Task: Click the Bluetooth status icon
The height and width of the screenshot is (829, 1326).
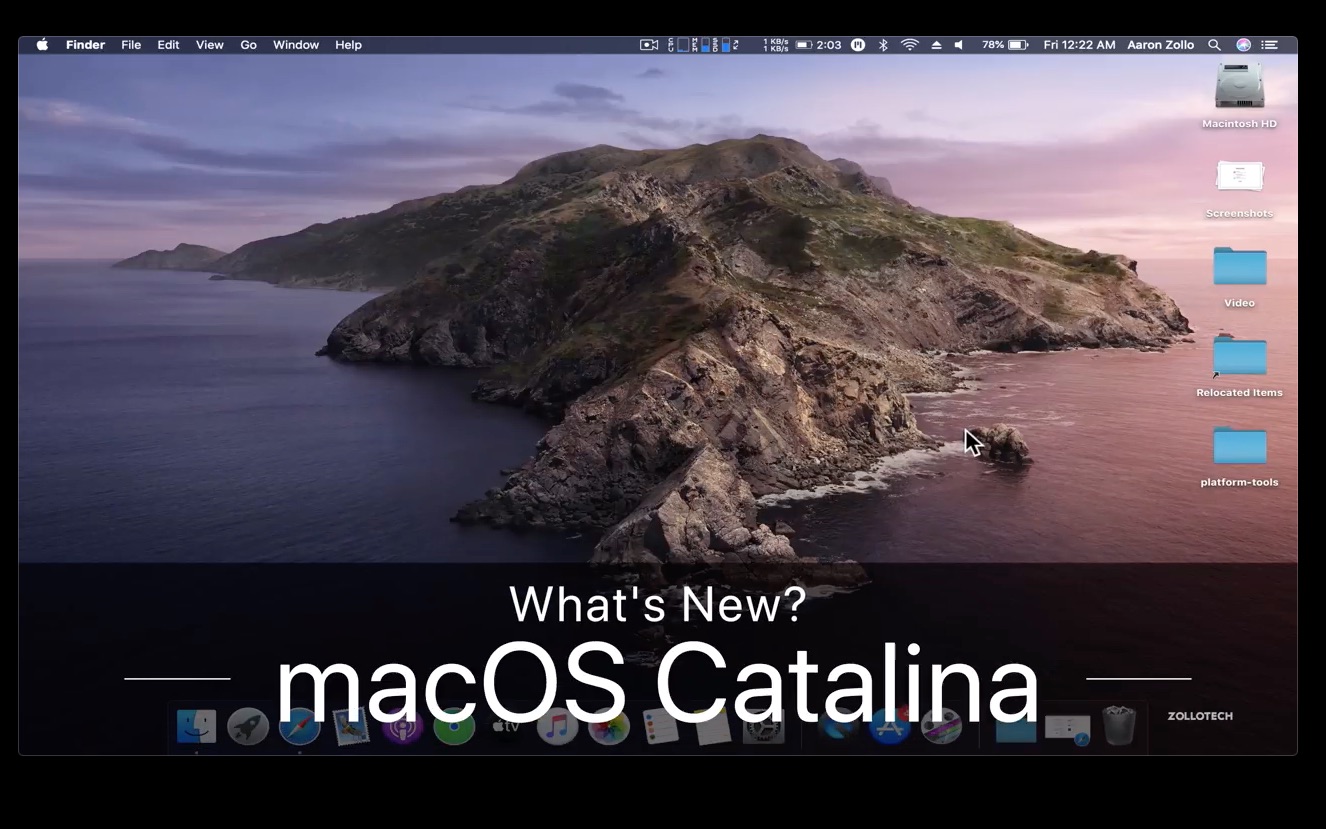Action: click(x=883, y=45)
